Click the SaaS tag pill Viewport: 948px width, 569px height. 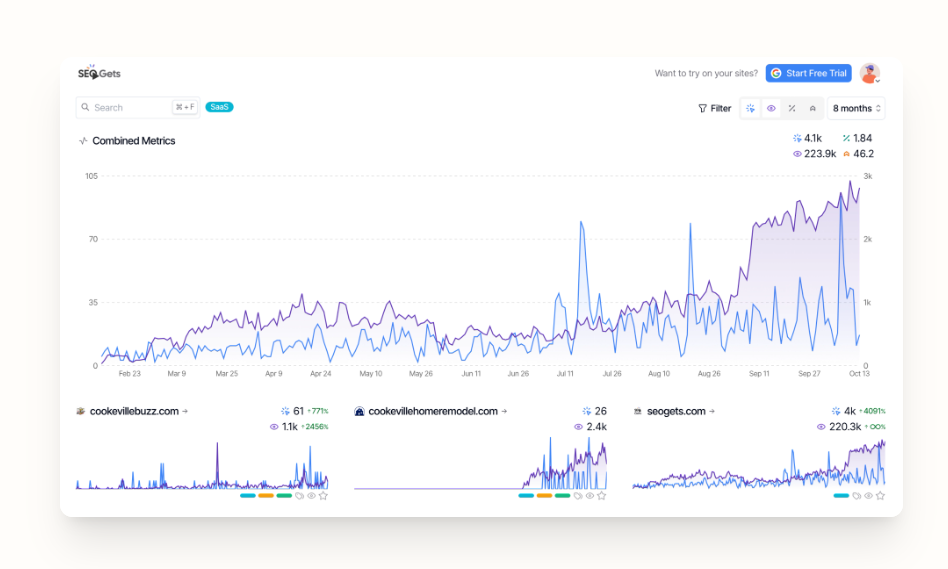pos(219,107)
